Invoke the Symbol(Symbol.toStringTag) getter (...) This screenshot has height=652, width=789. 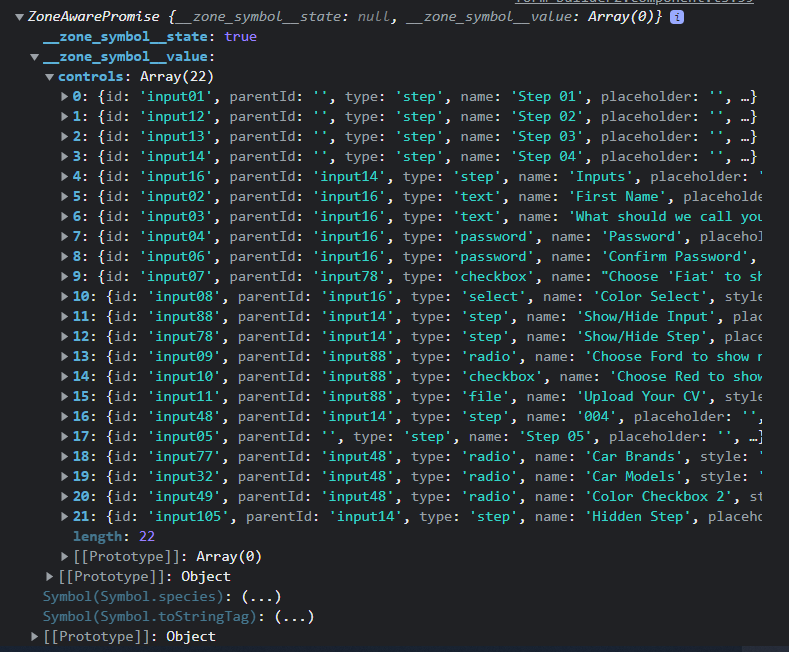tap(294, 617)
